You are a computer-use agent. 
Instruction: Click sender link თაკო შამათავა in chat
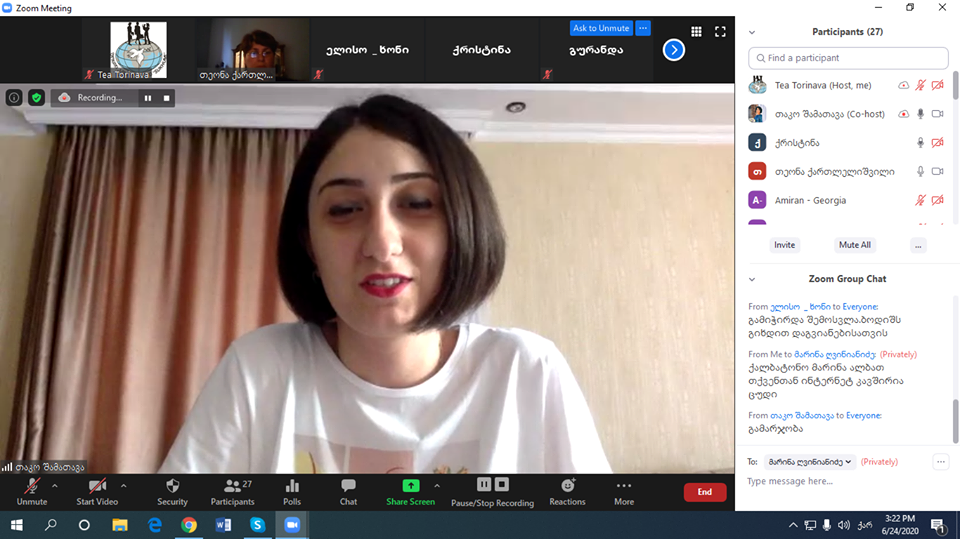[802, 416]
